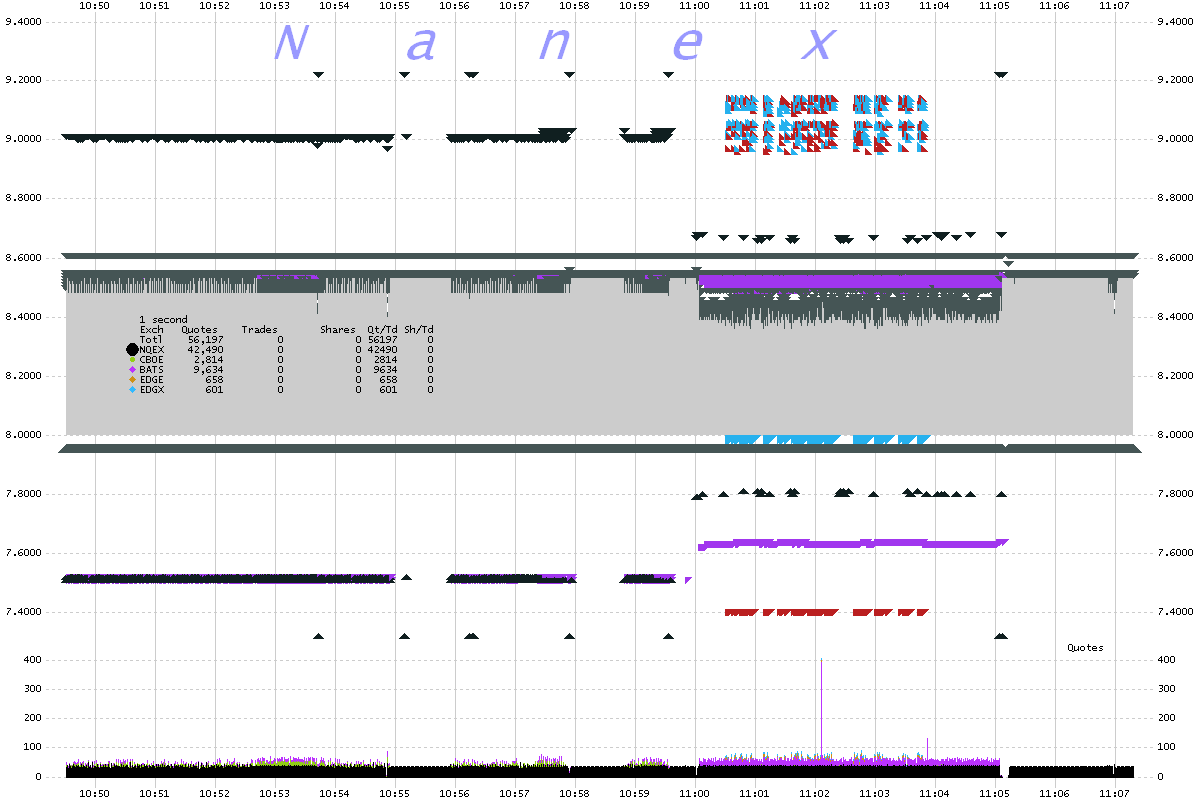Click 9.2000 on the right price axis
The width and height of the screenshot is (1200, 800).
point(1173,80)
